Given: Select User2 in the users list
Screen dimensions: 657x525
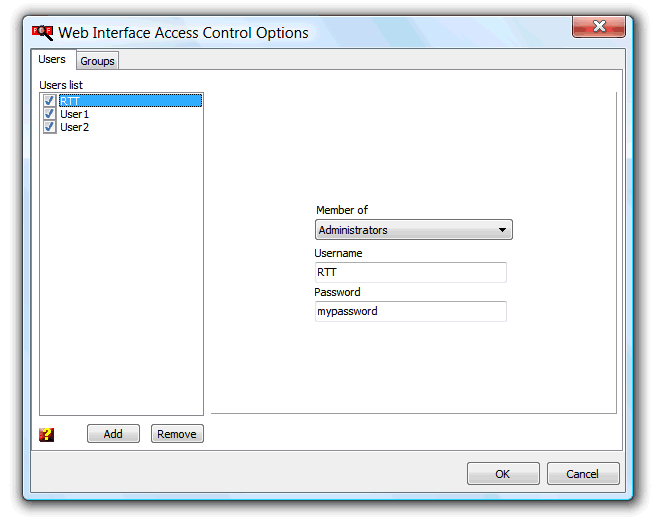Looking at the screenshot, I should pyautogui.click(x=74, y=127).
